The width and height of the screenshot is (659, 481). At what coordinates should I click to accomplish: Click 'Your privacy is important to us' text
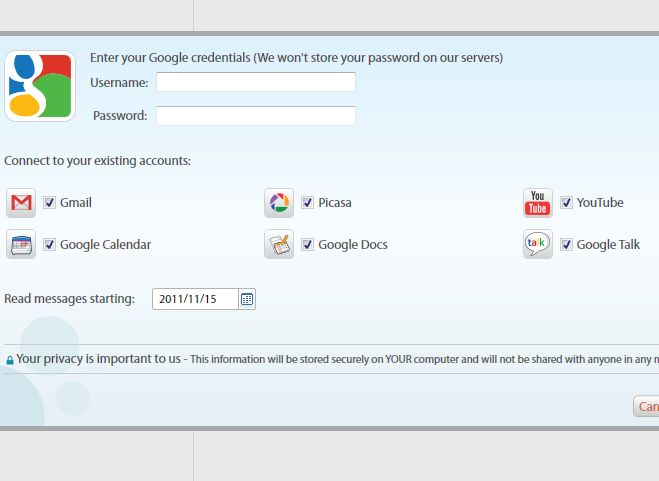[98, 359]
